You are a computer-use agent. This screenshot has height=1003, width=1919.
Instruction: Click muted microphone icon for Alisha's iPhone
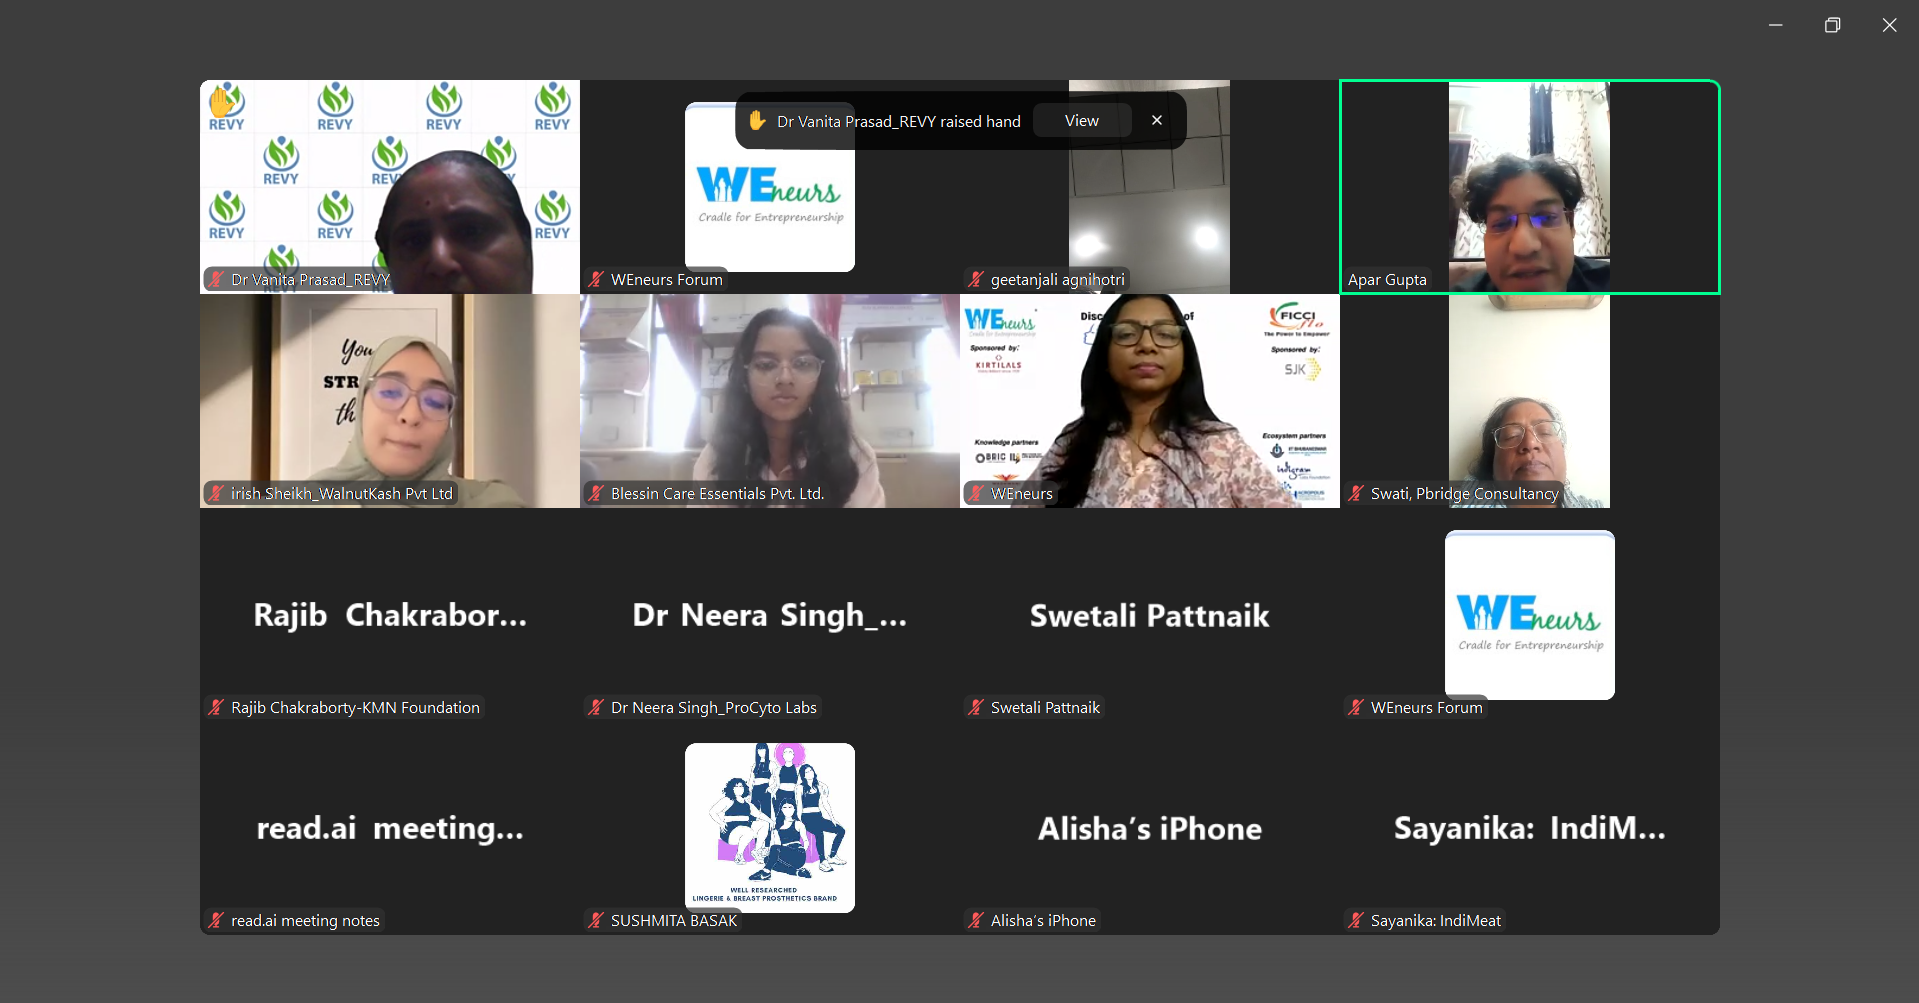click(976, 921)
